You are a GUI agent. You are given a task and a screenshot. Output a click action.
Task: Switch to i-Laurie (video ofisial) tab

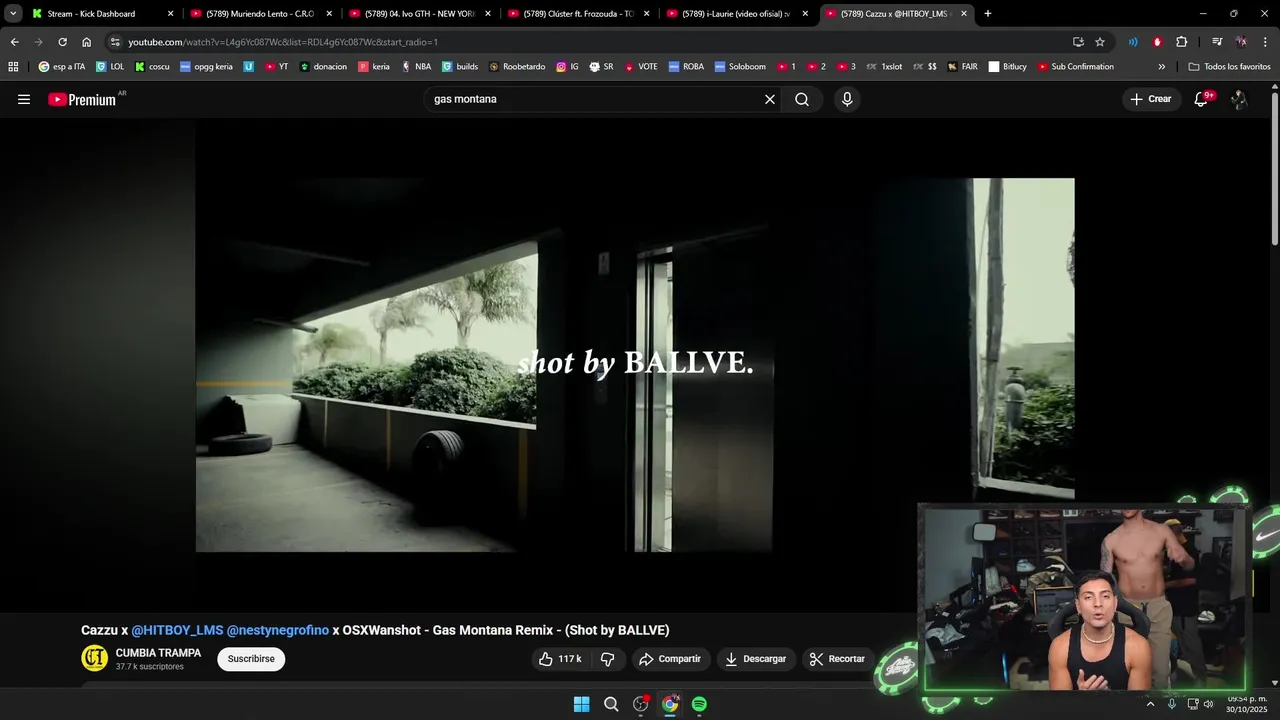pos(737,14)
